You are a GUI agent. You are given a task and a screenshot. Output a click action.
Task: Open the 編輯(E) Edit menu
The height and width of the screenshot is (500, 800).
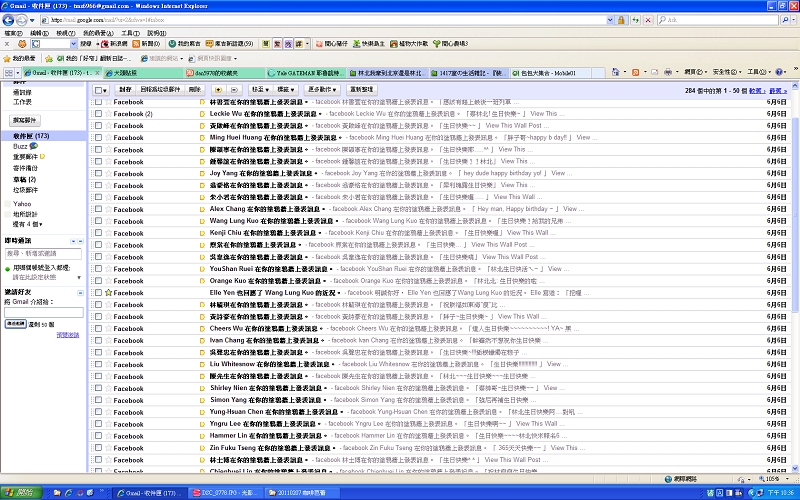point(39,33)
